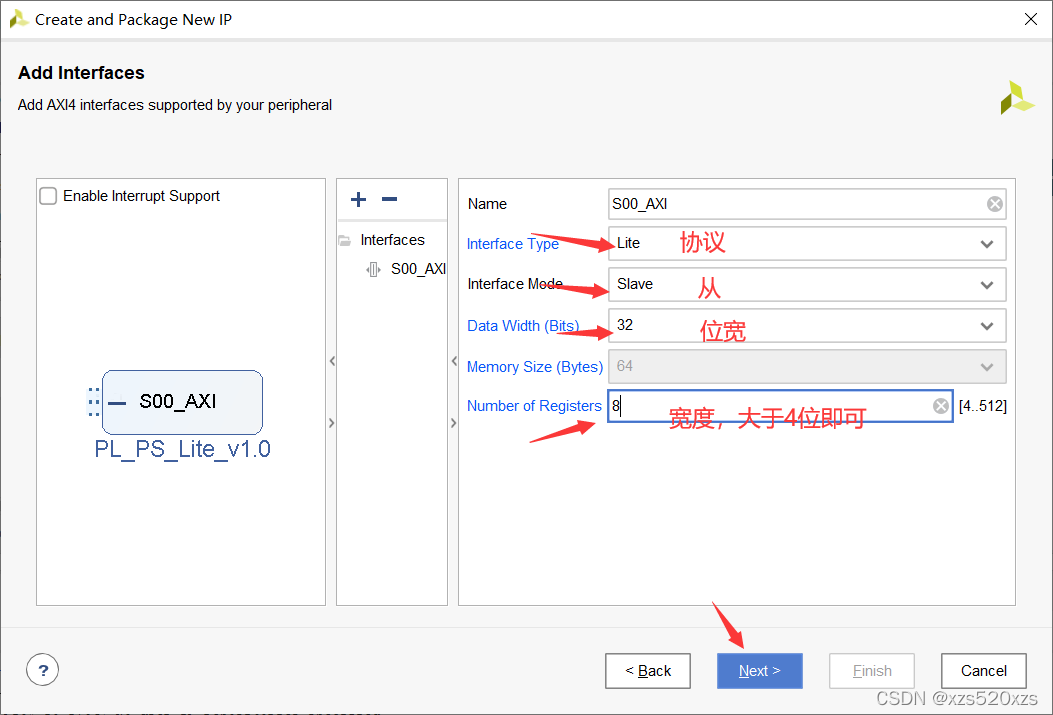Select the S00_AXI block in IP preview

click(182, 402)
